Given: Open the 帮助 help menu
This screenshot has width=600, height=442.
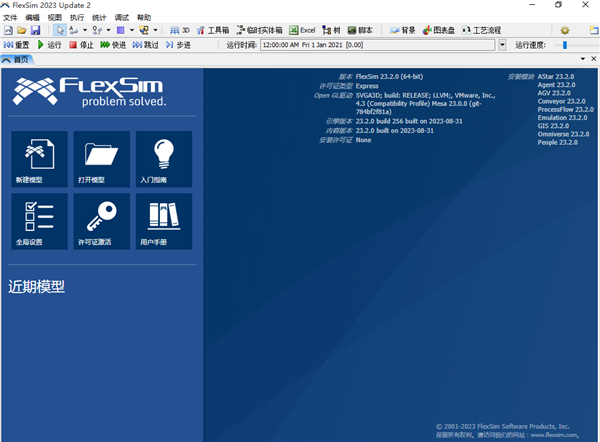Looking at the screenshot, I should pos(144,18).
